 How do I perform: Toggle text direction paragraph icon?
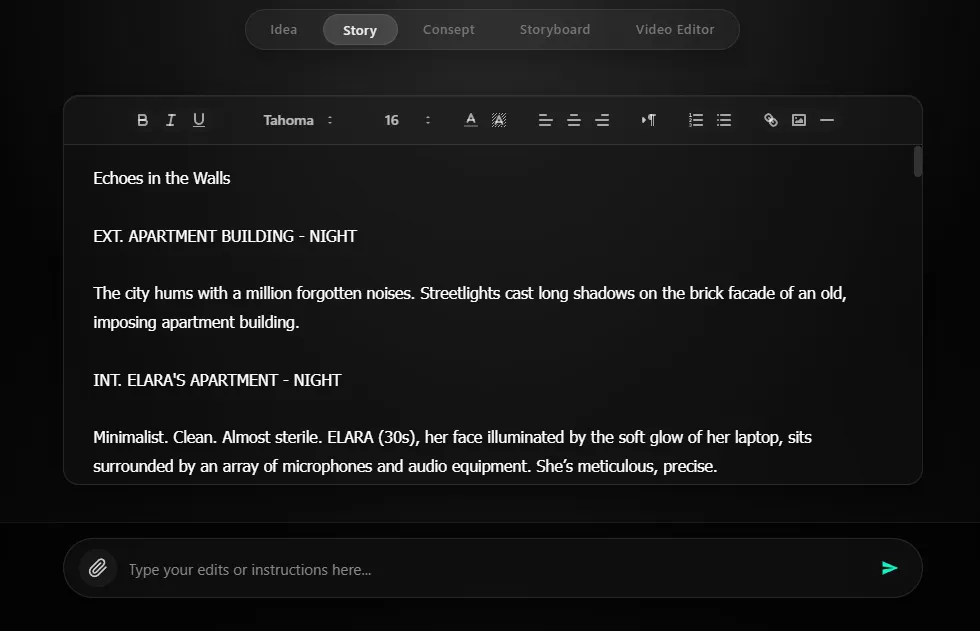[x=649, y=120]
